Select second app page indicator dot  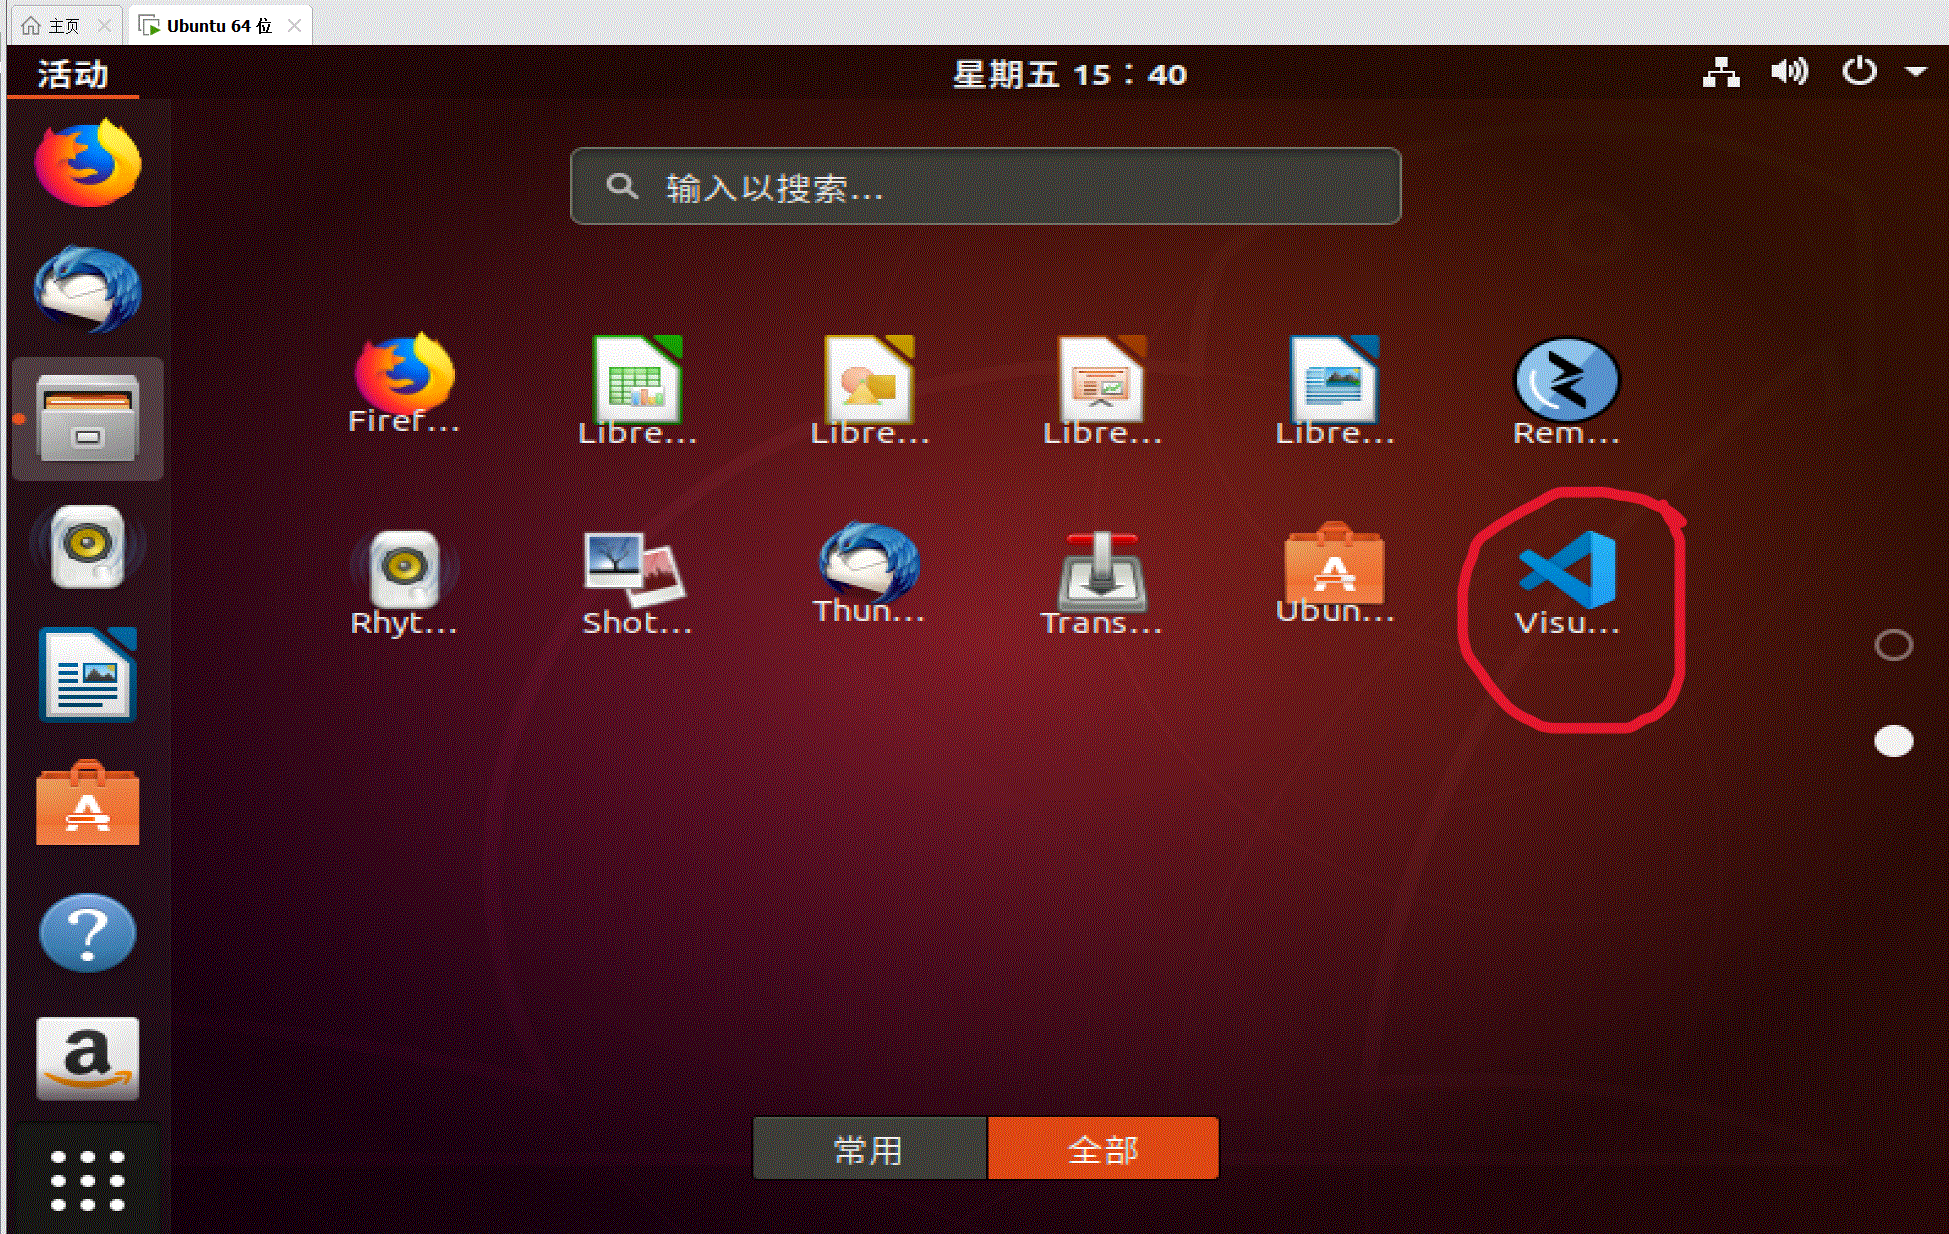(x=1893, y=741)
